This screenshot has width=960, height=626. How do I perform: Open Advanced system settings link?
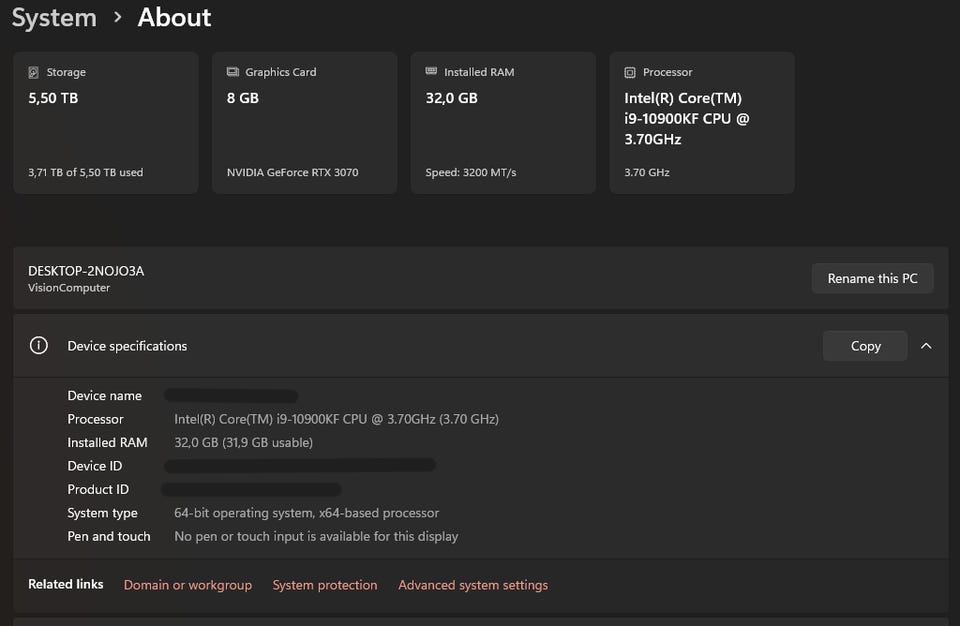point(473,585)
